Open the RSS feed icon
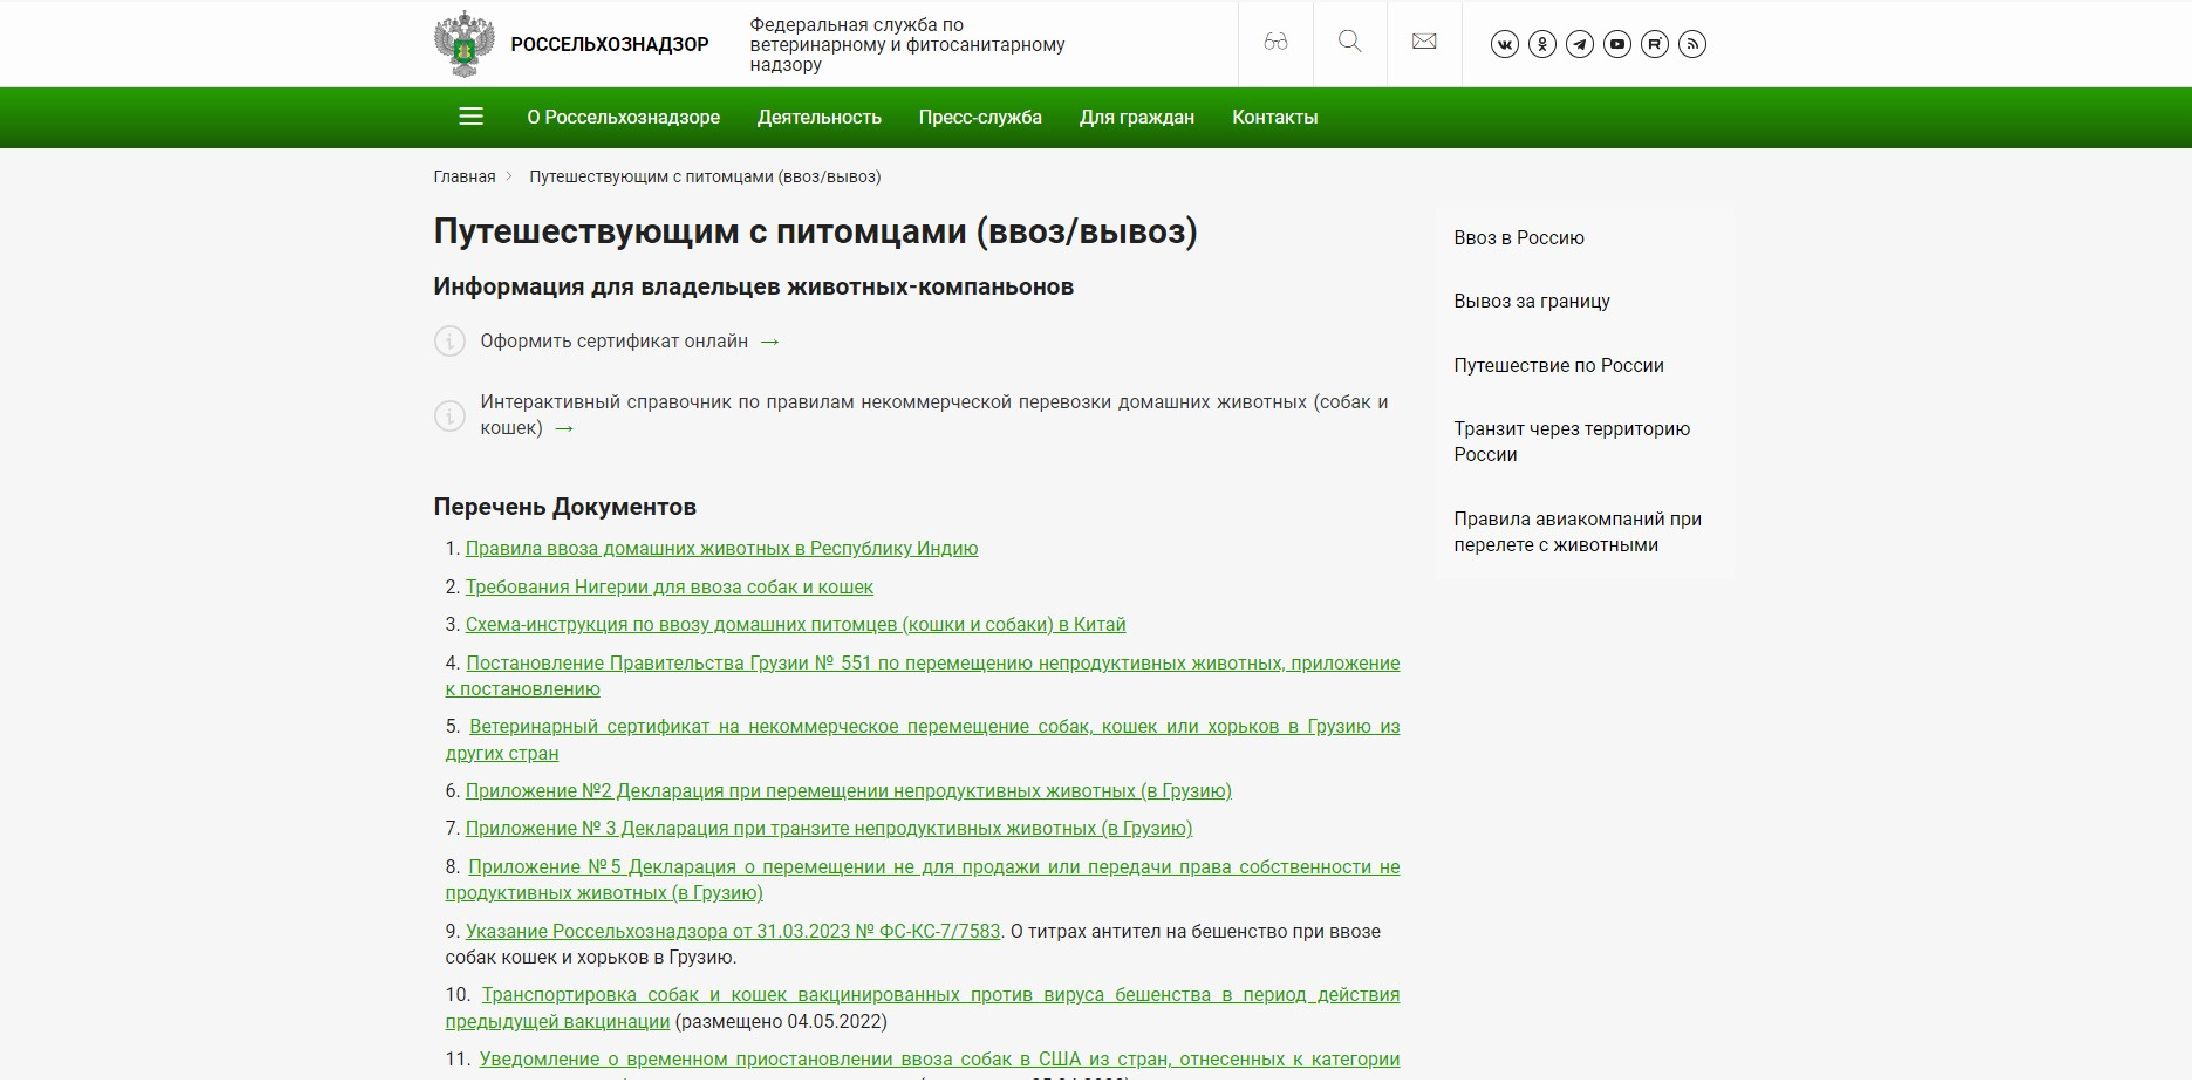 (1692, 44)
